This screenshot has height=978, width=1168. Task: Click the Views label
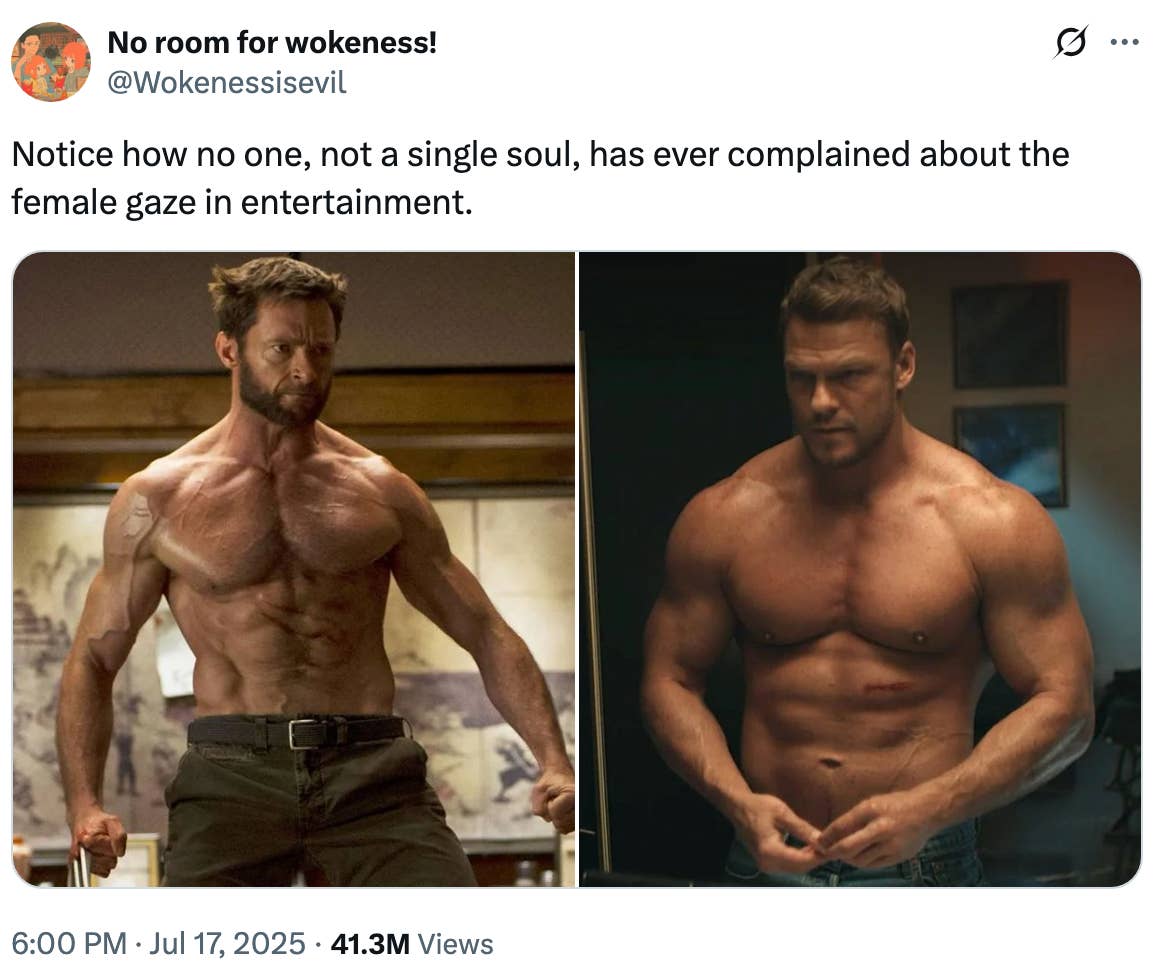pos(455,944)
